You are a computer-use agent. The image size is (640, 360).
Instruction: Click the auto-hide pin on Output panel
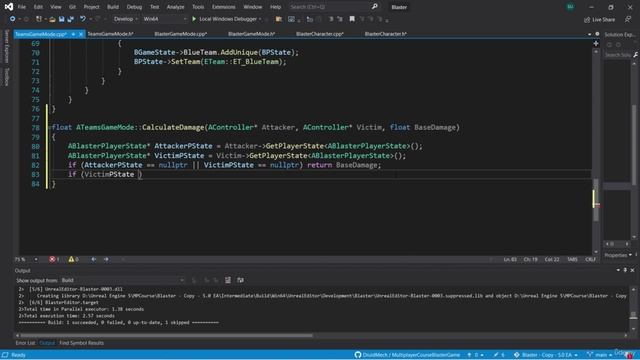coord(625,270)
